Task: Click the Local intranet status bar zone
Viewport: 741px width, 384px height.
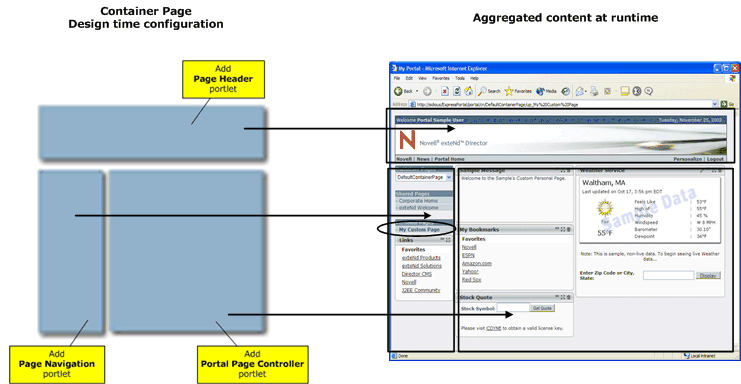Action: [x=699, y=356]
